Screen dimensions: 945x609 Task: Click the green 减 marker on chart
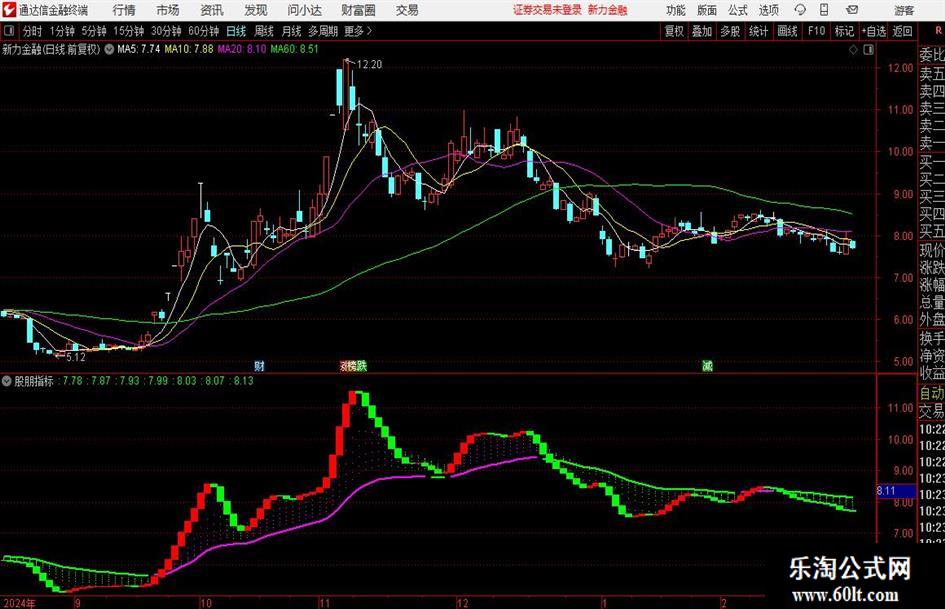[708, 365]
